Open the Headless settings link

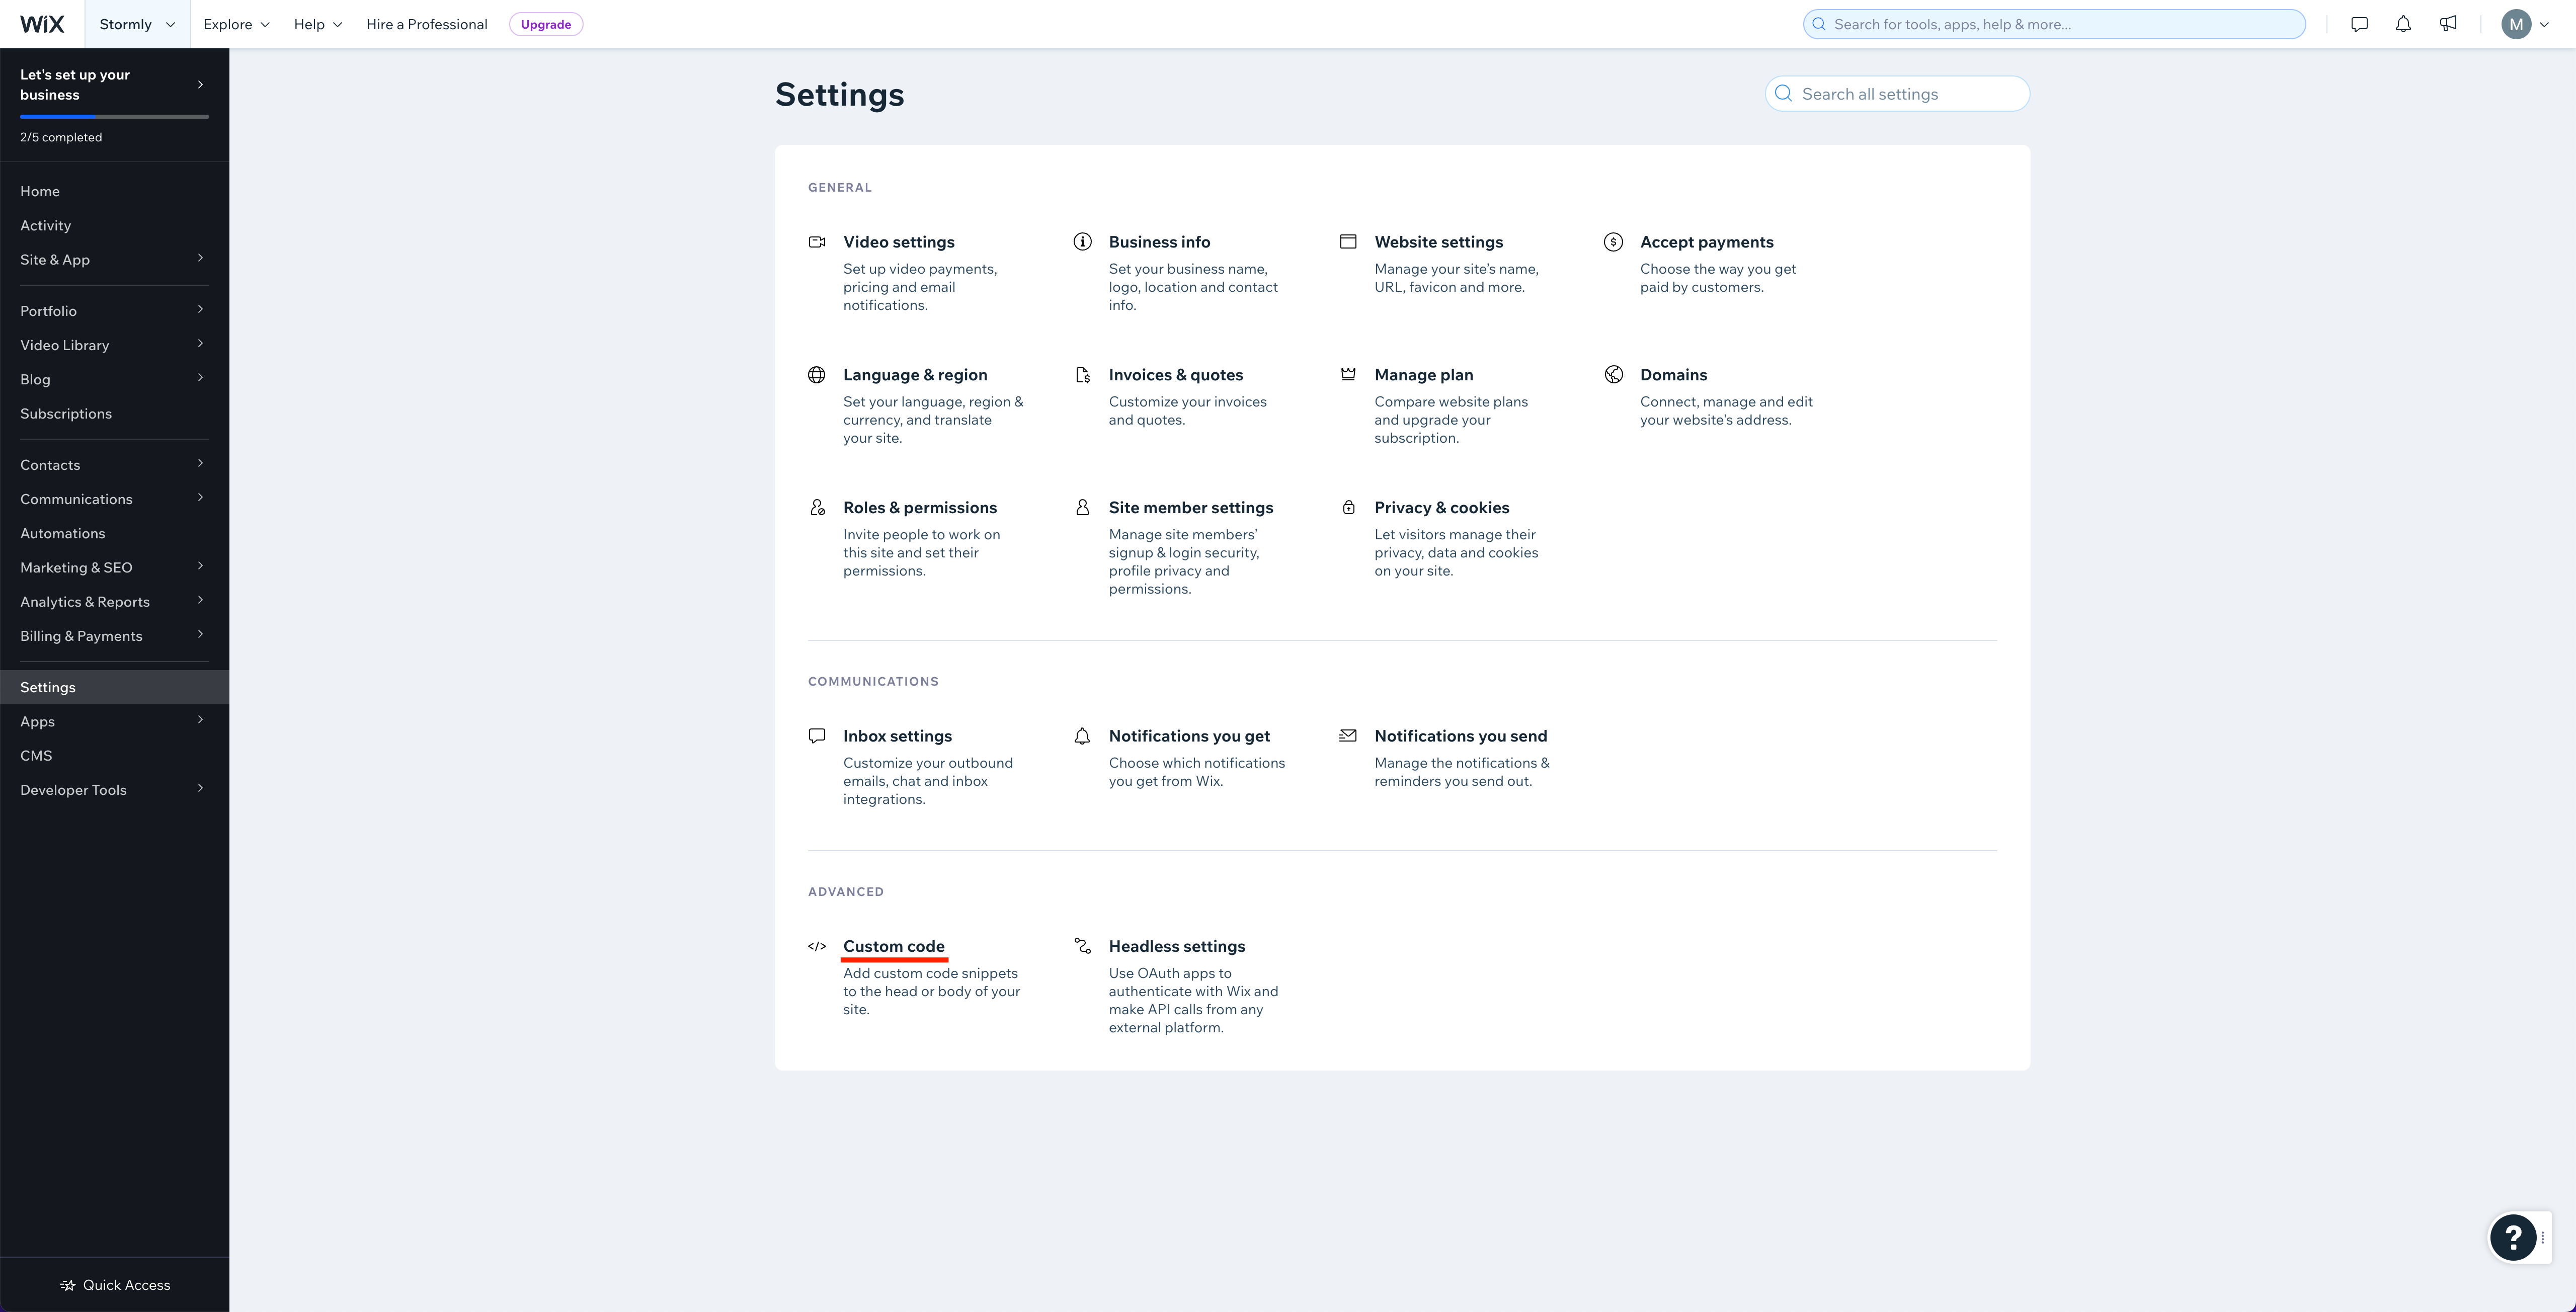(1177, 946)
